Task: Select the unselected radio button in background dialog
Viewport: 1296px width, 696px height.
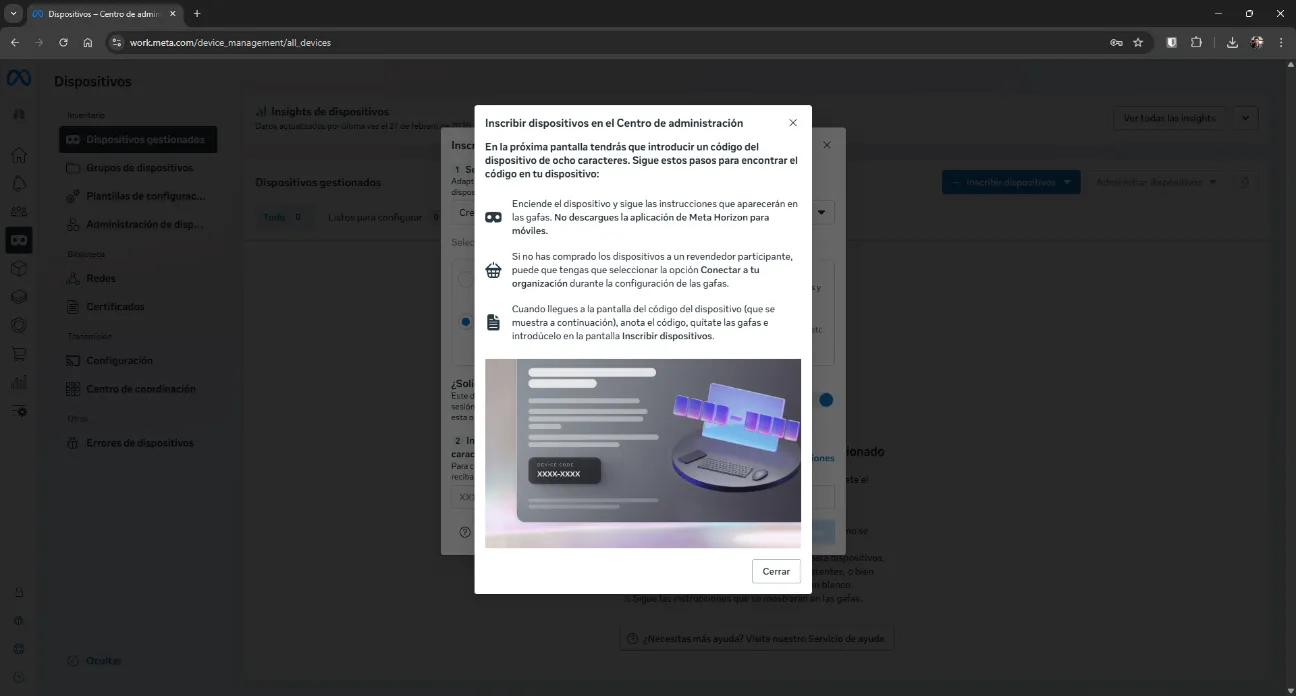Action: (x=465, y=280)
